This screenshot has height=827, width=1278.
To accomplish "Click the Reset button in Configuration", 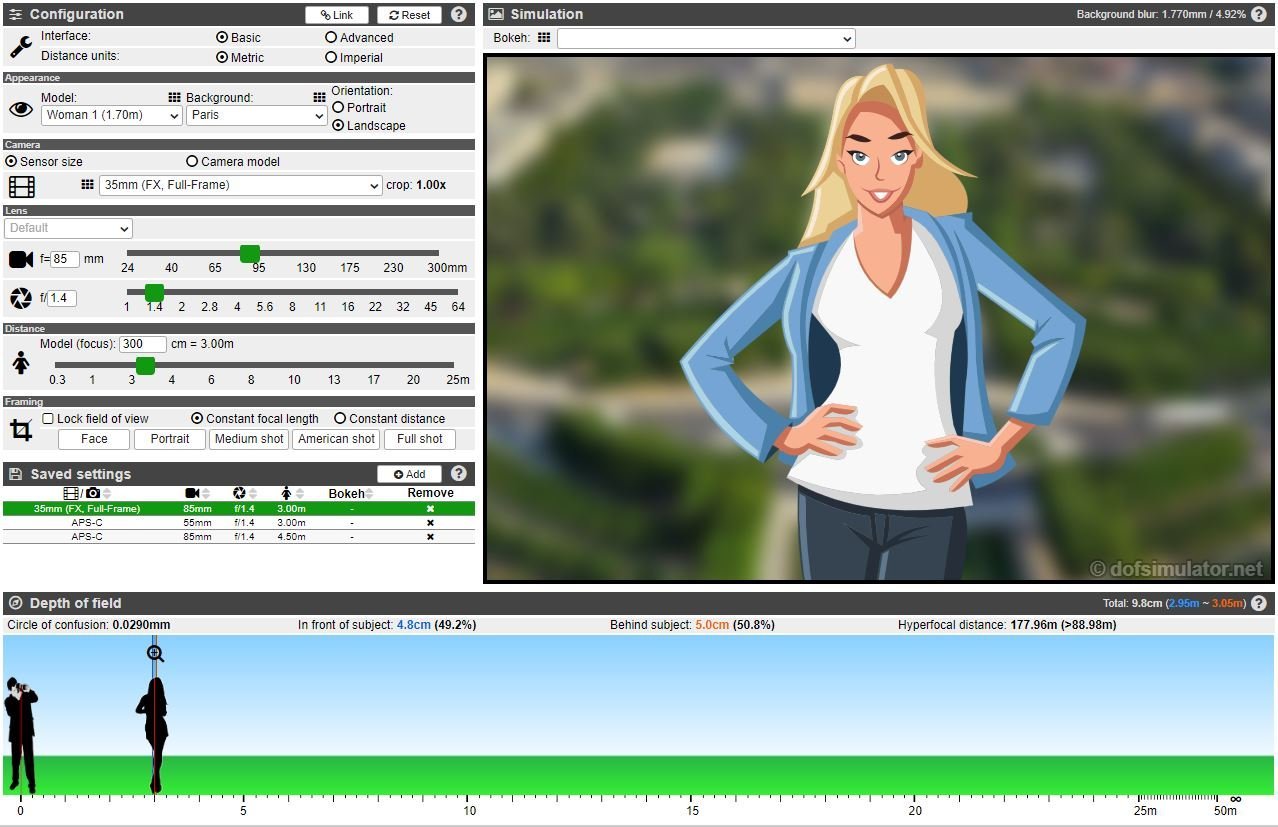I will coord(409,14).
